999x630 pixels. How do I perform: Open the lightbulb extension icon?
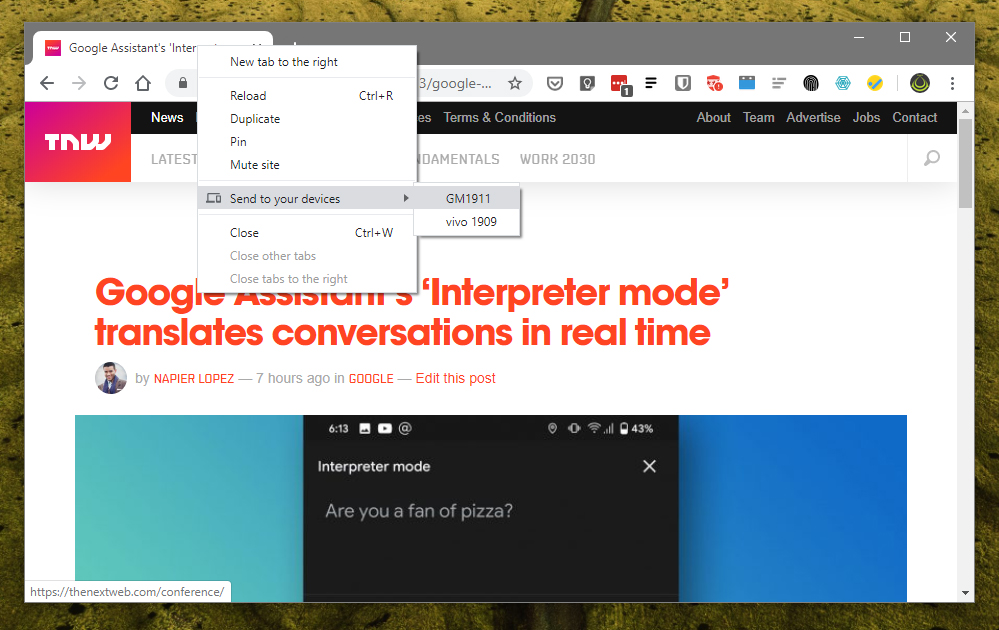[587, 83]
